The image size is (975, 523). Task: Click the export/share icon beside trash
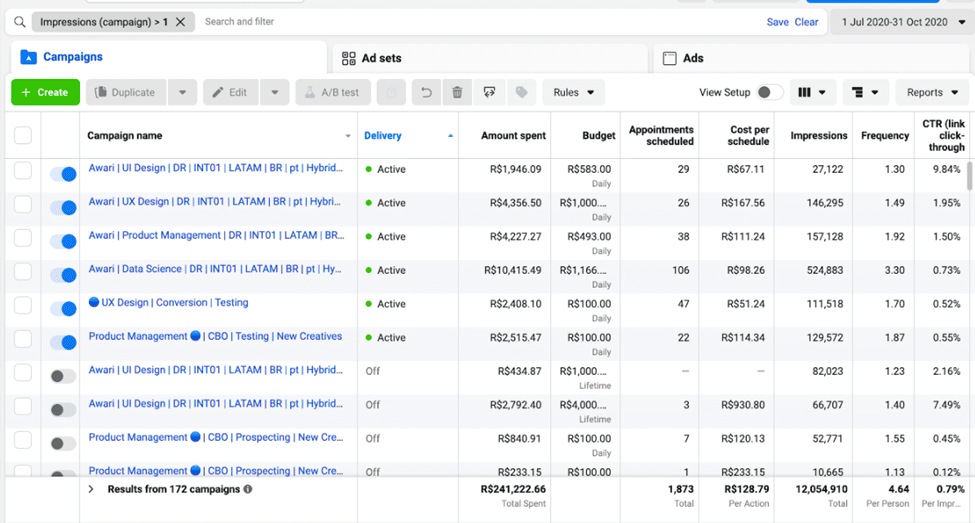[x=489, y=92]
